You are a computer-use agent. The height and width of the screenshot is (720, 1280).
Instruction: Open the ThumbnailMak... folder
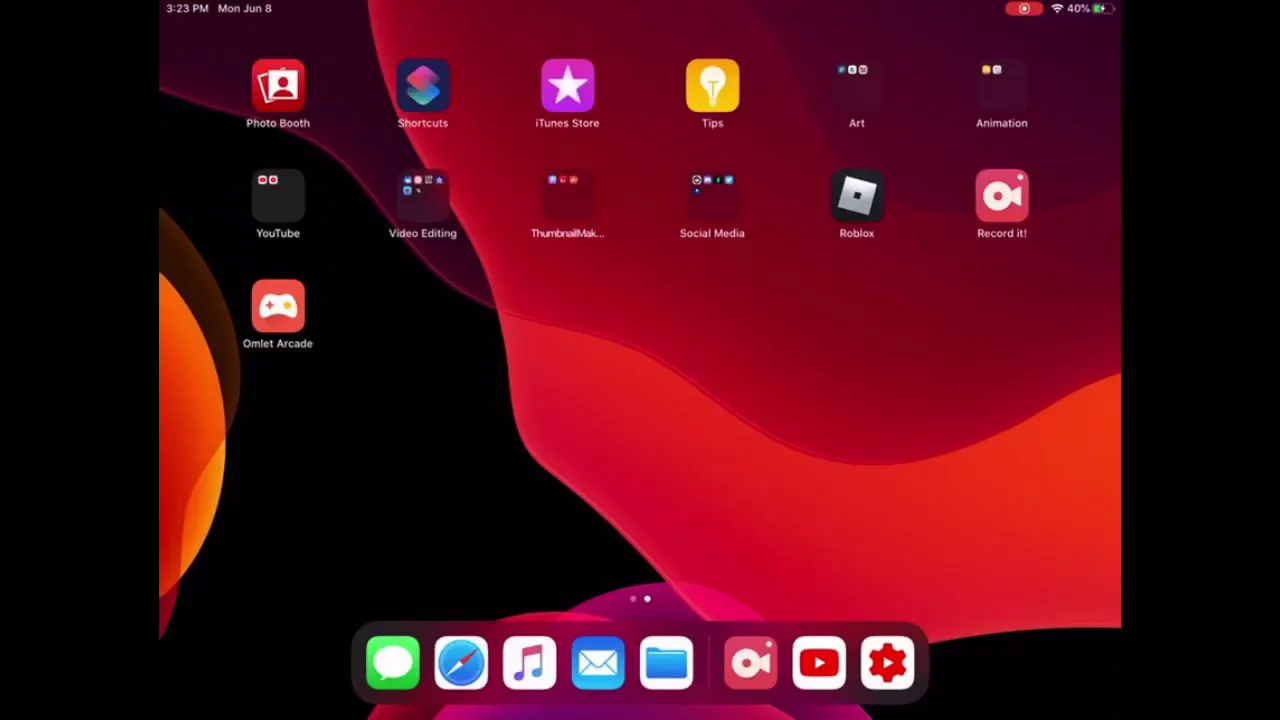pyautogui.click(x=567, y=196)
